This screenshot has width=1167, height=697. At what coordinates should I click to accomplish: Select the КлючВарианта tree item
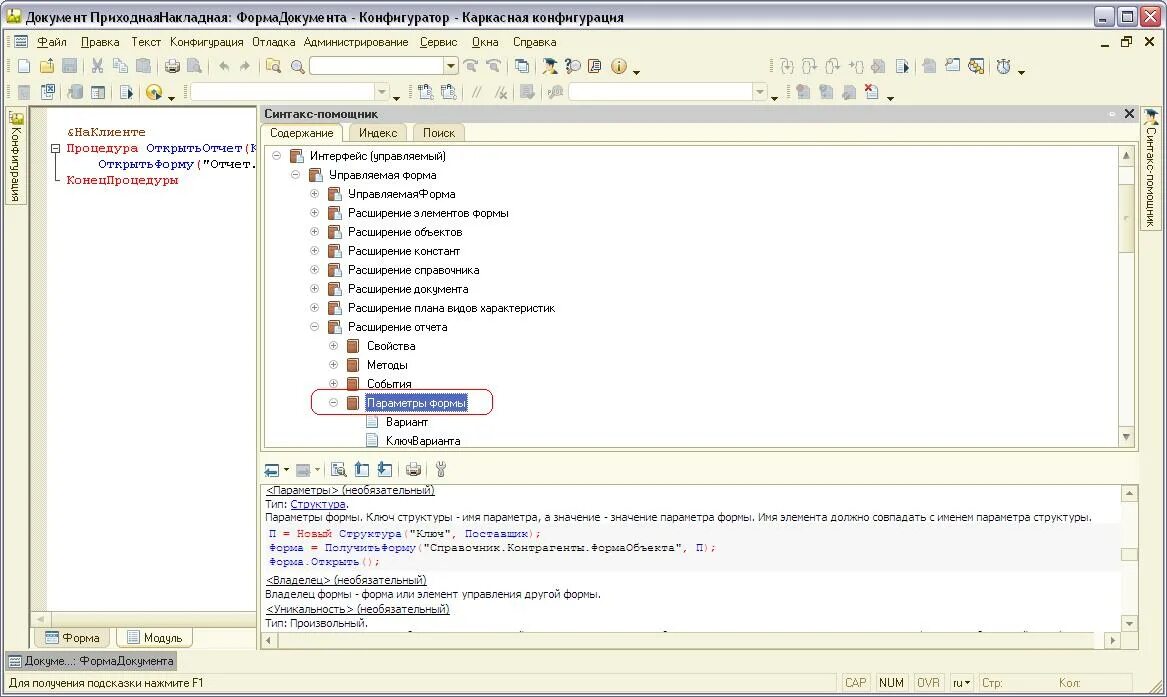423,440
